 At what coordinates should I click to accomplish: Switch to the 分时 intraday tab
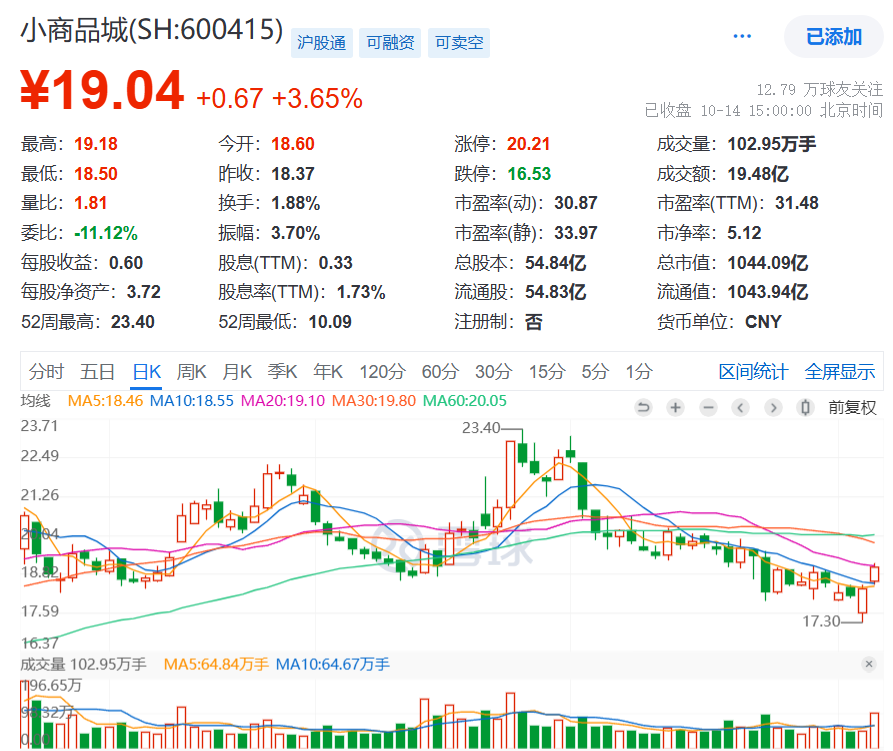46,372
